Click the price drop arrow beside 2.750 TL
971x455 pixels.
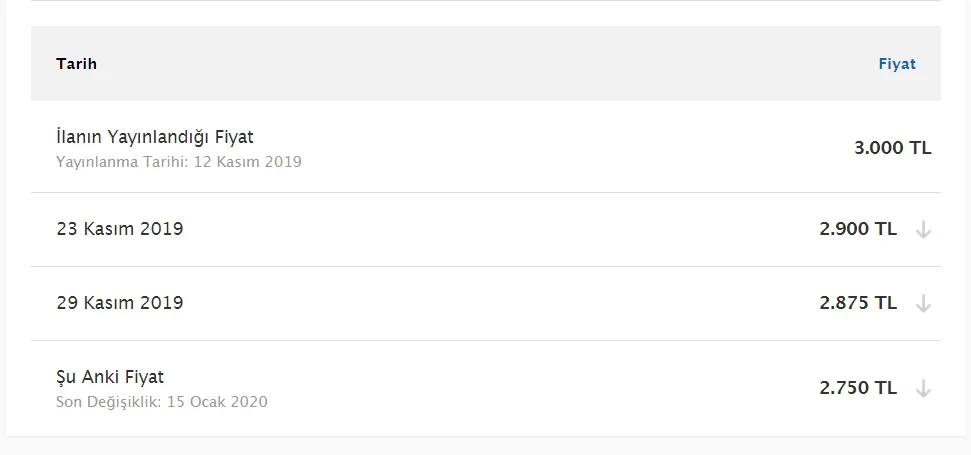923,388
